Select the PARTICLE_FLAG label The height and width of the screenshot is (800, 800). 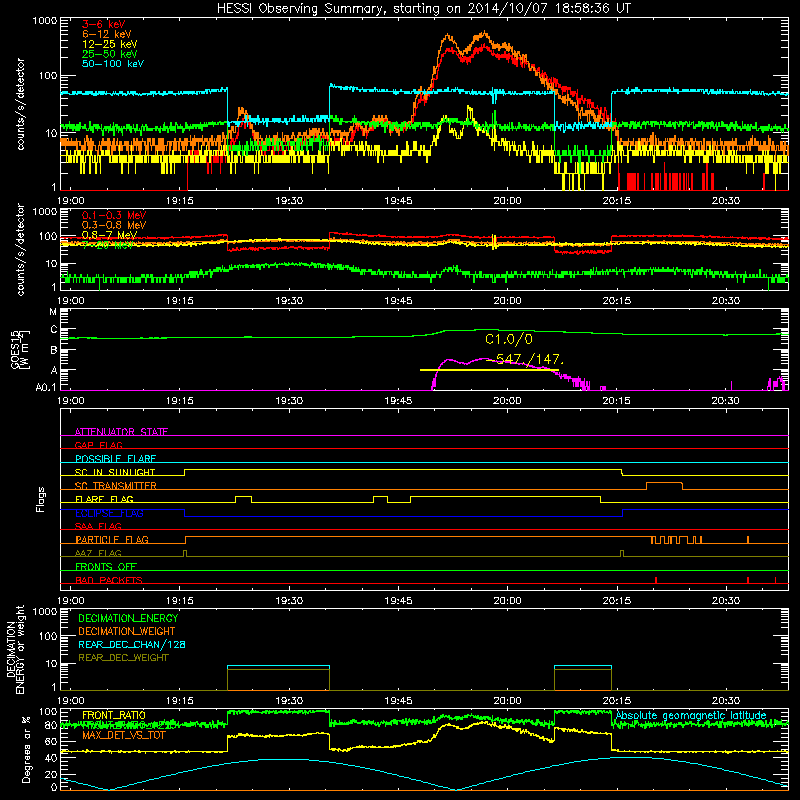point(112,540)
